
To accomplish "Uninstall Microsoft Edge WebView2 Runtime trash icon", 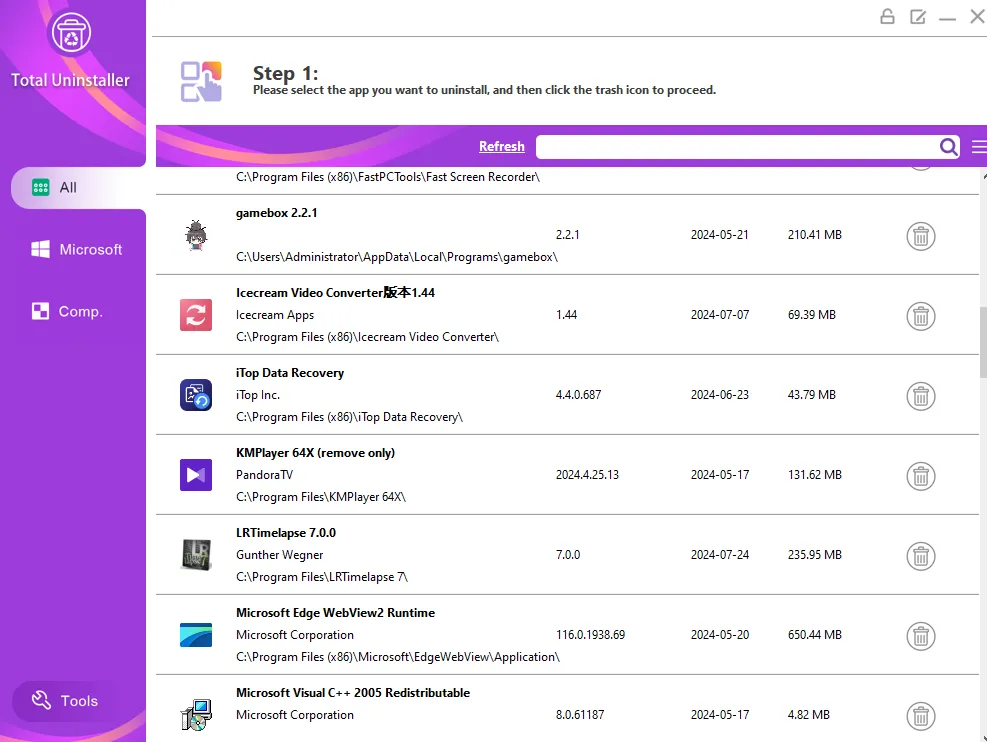I will tap(920, 636).
